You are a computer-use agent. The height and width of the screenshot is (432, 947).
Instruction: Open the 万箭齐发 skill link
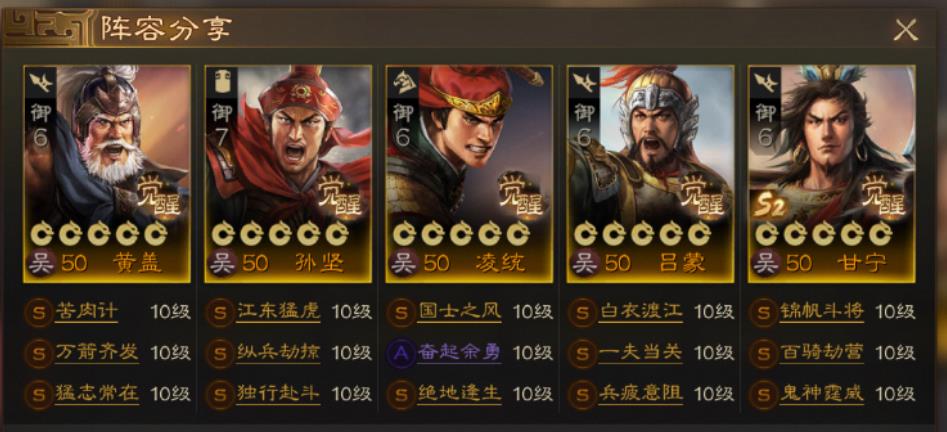(x=97, y=353)
